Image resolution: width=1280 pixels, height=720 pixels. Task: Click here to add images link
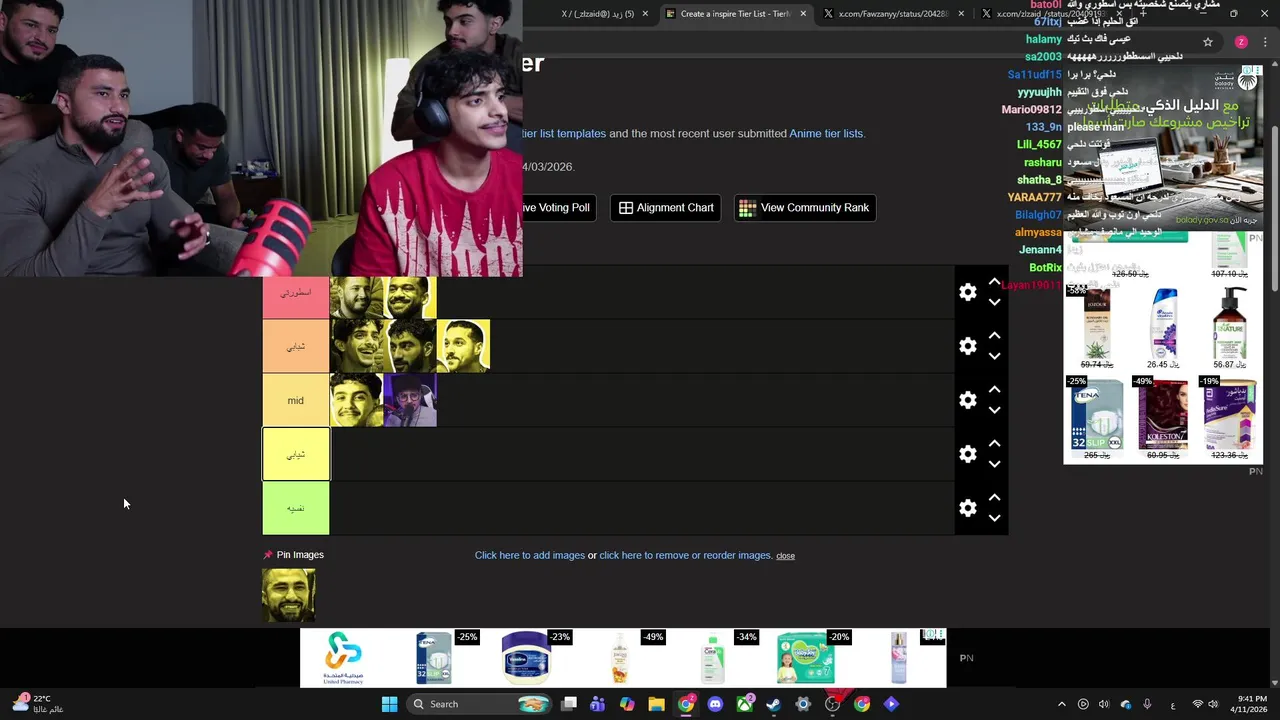[x=530, y=555]
